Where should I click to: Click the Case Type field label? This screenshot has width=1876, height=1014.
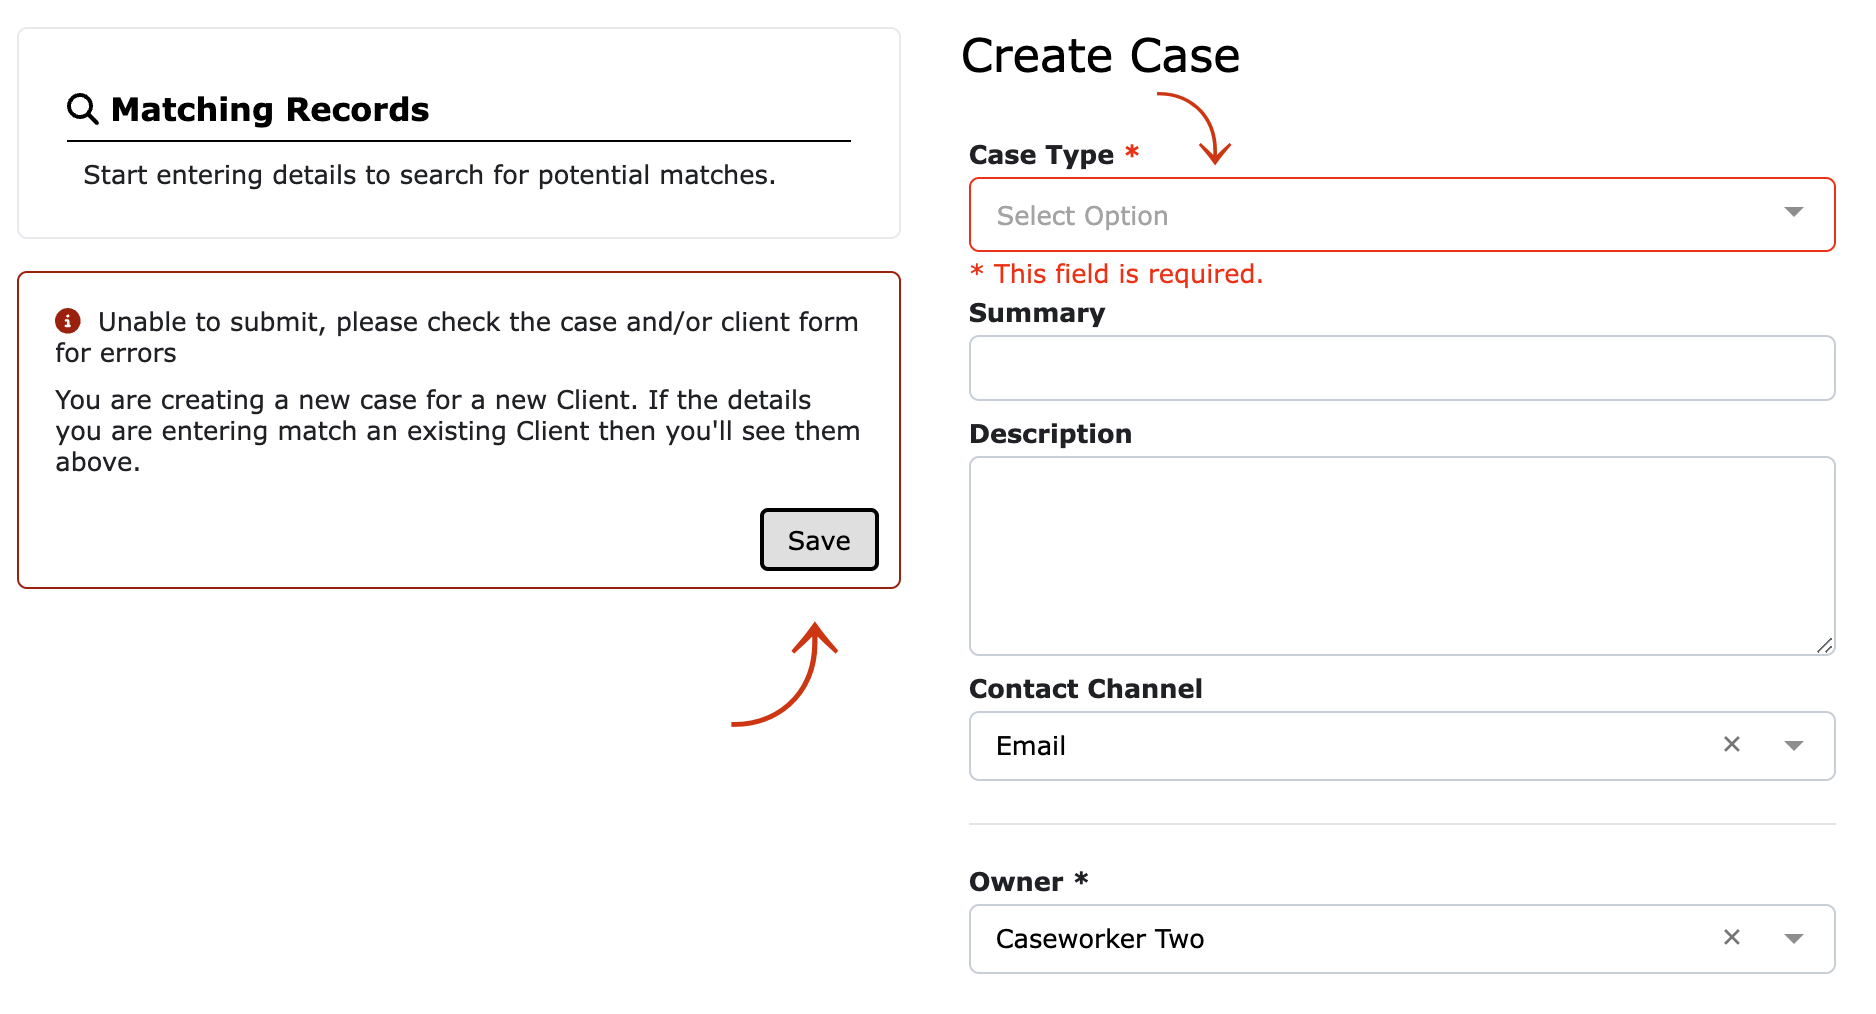[1041, 155]
